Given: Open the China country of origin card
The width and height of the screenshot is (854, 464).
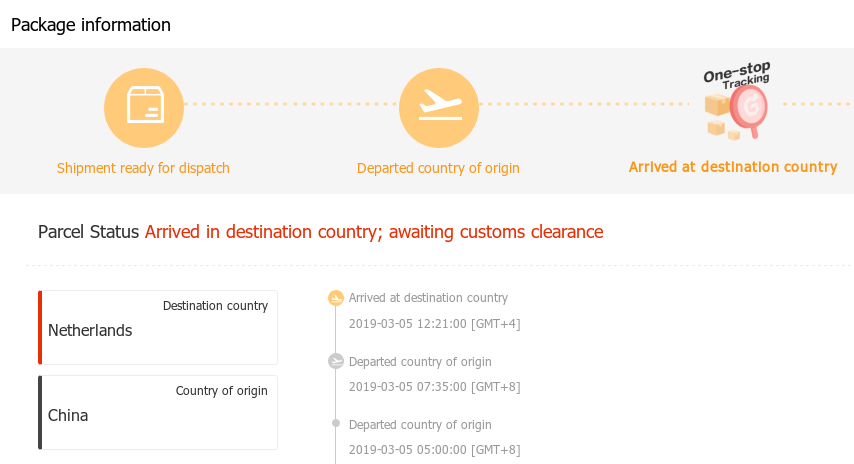Looking at the screenshot, I should pos(158,413).
